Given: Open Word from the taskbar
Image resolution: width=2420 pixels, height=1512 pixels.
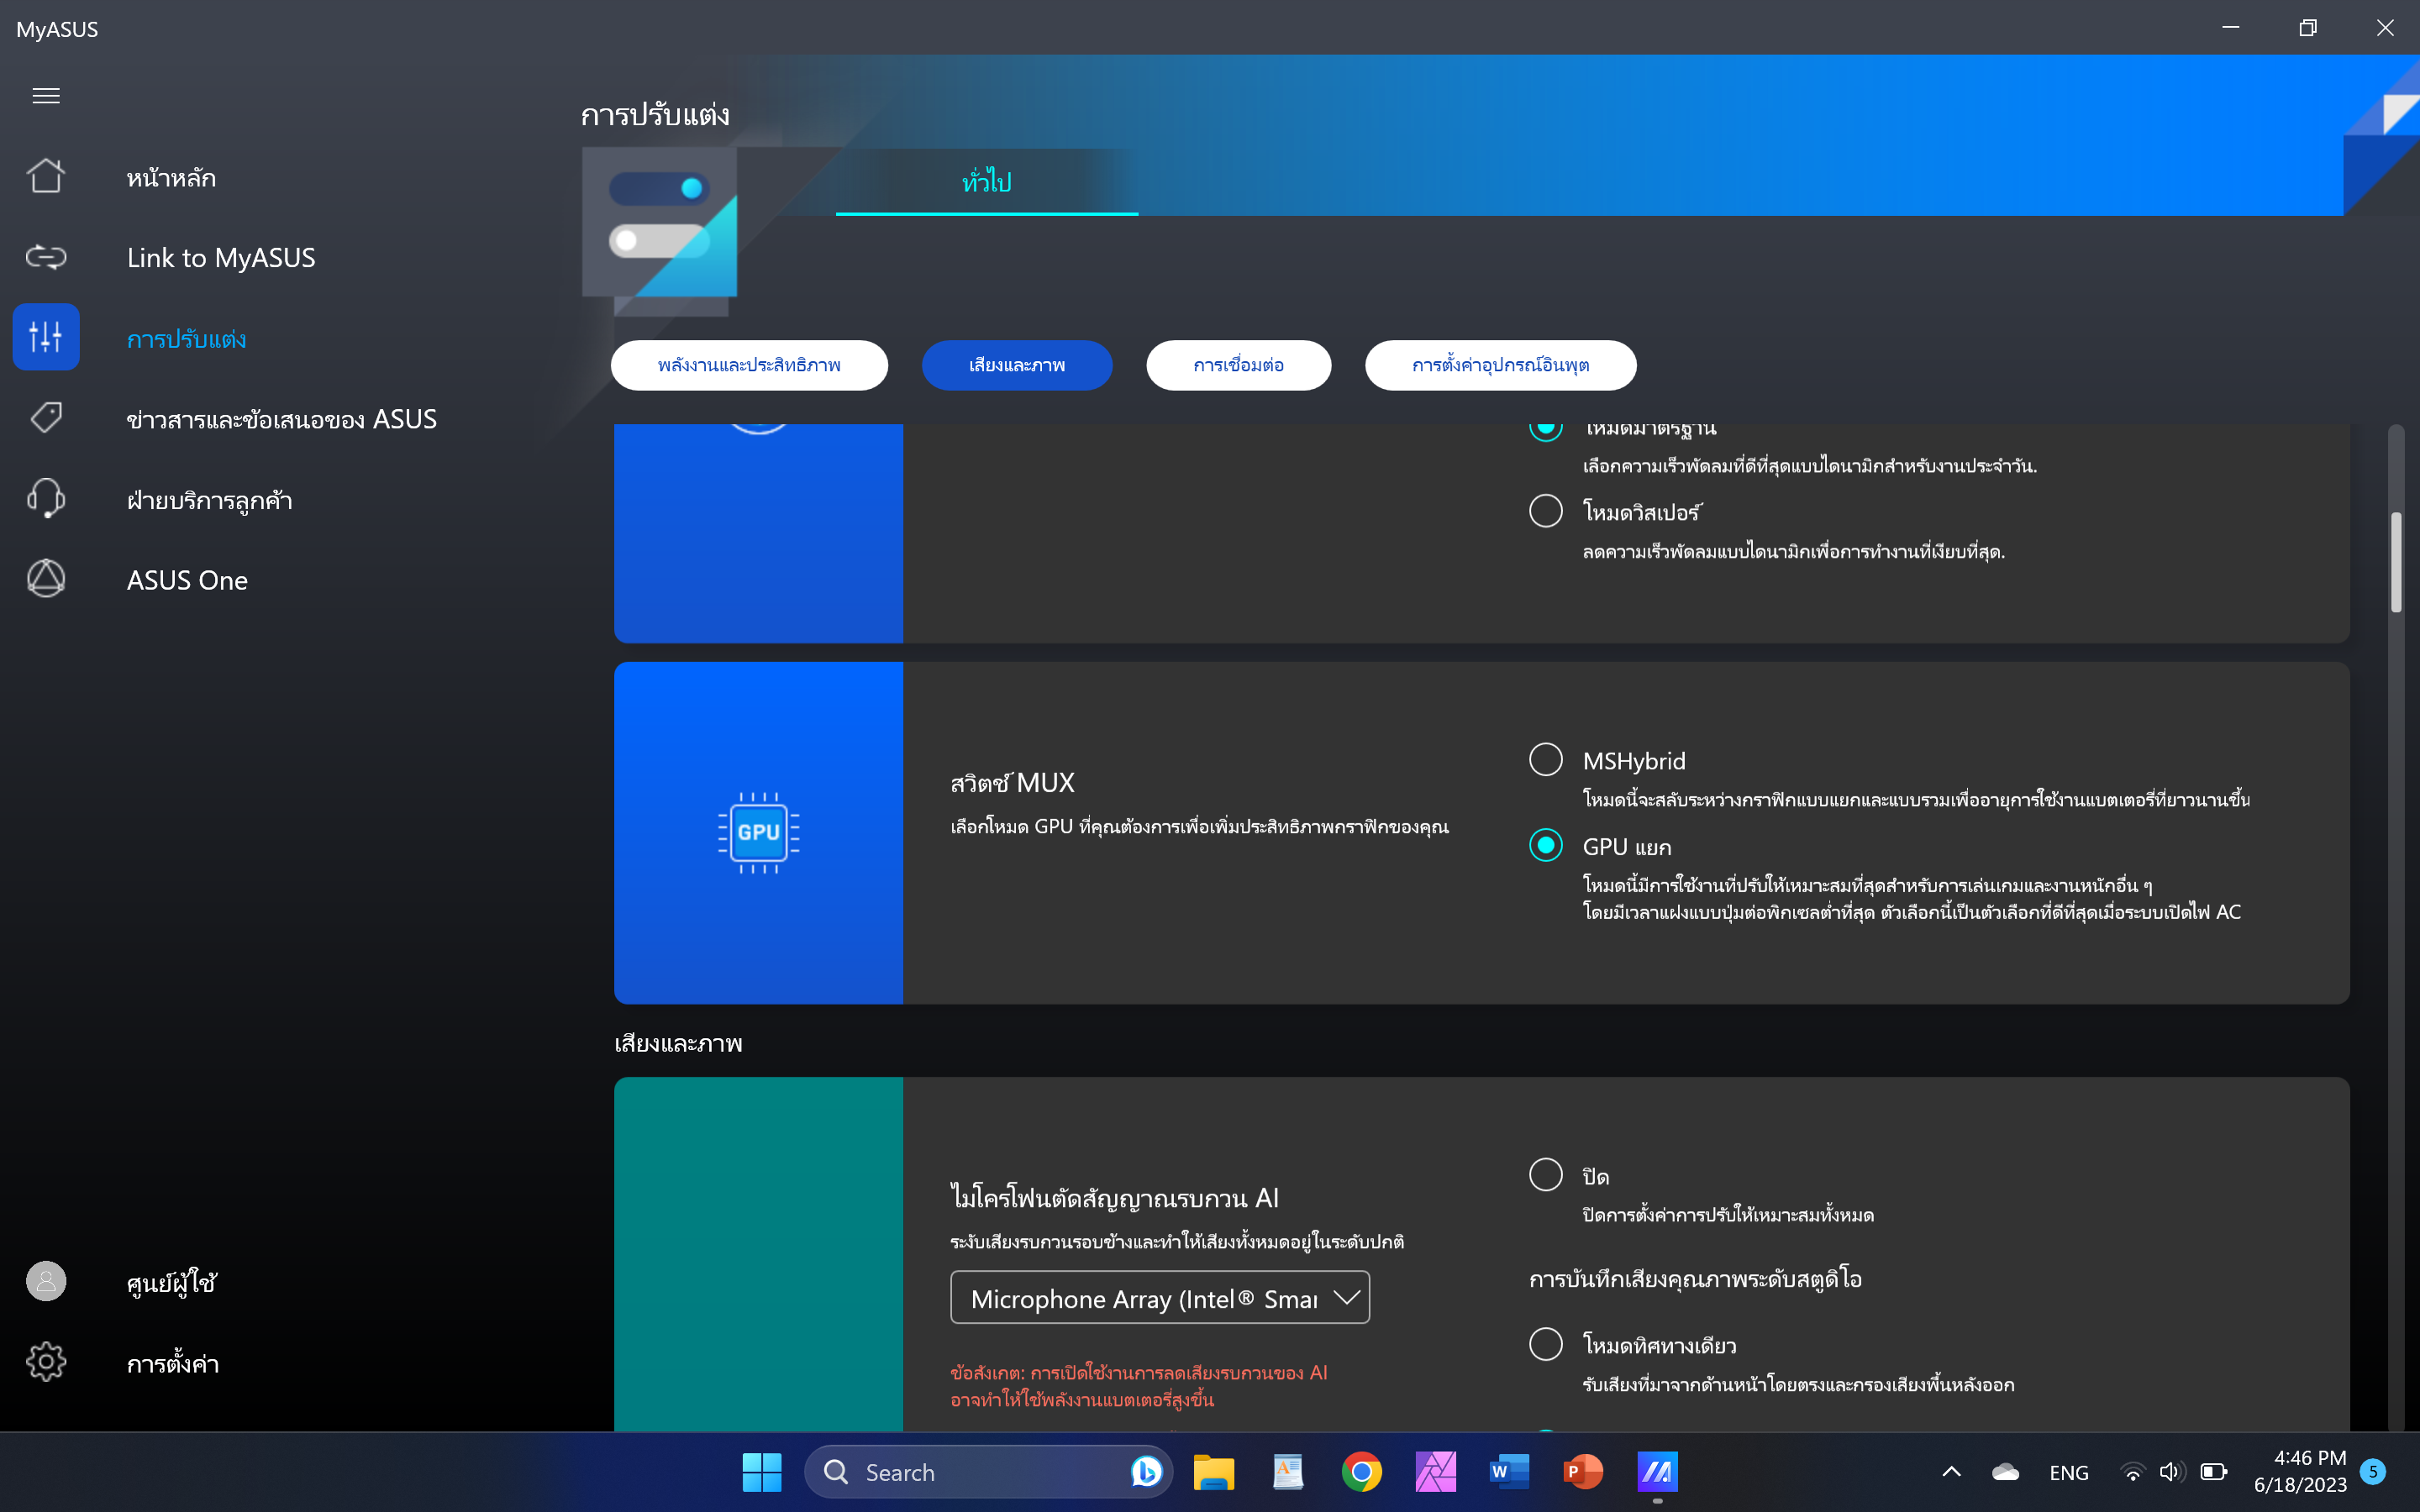Looking at the screenshot, I should coord(1509,1472).
